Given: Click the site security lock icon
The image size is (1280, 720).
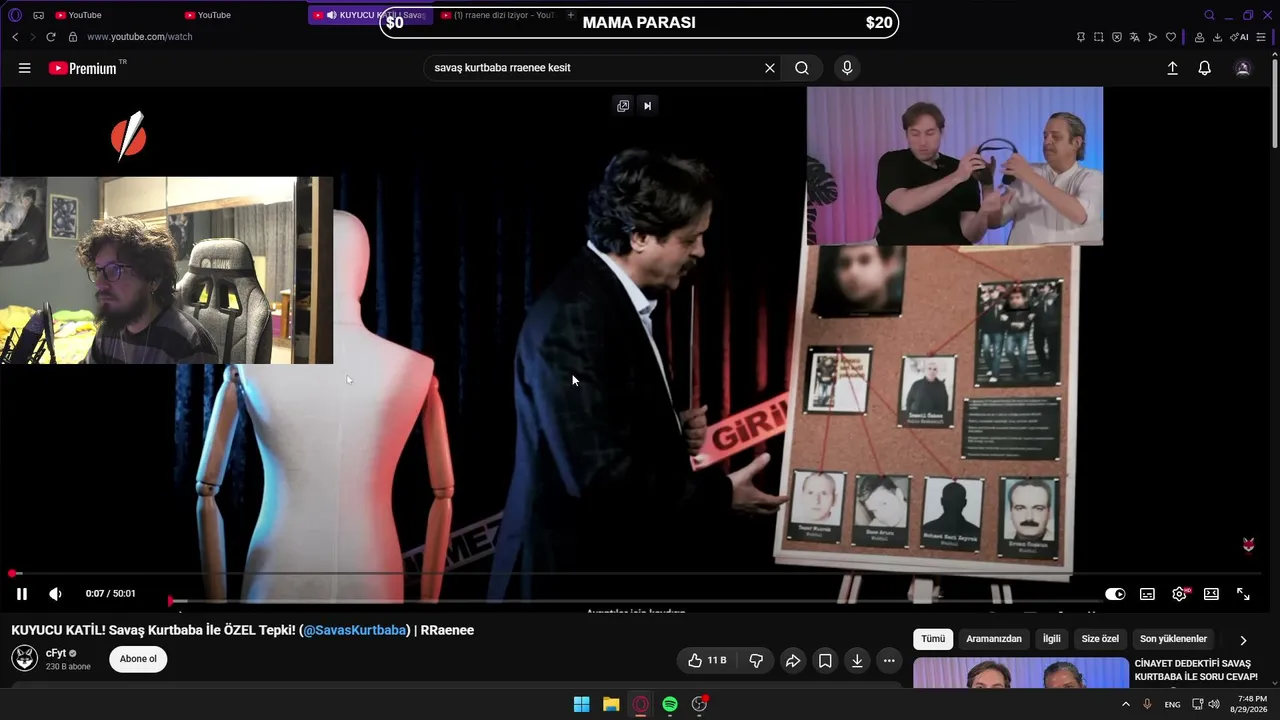Looking at the screenshot, I should pyautogui.click(x=72, y=37).
